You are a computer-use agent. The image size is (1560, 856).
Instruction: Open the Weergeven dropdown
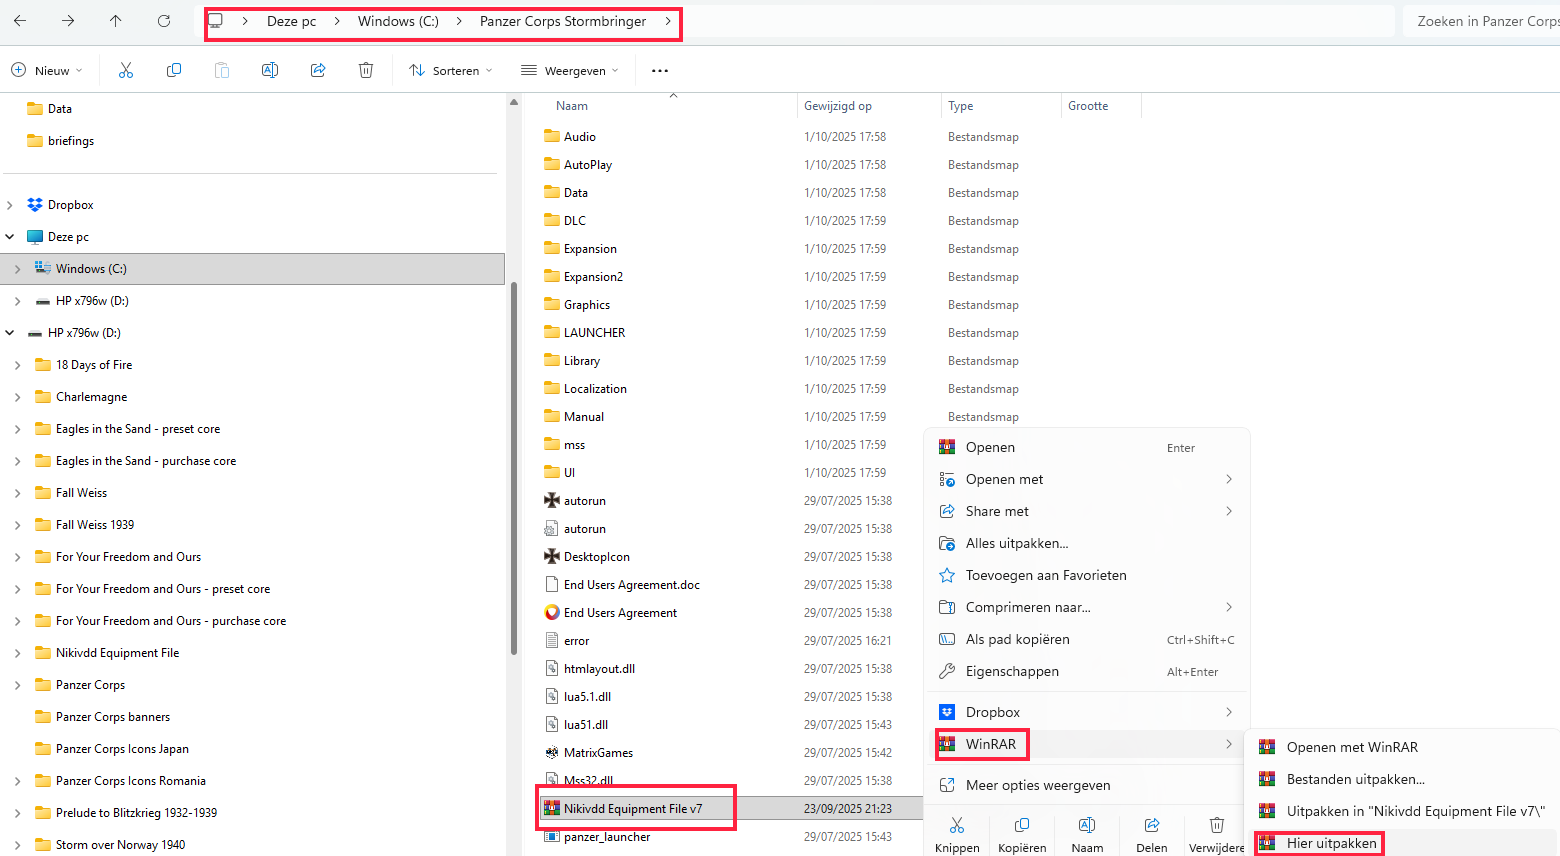tap(570, 71)
